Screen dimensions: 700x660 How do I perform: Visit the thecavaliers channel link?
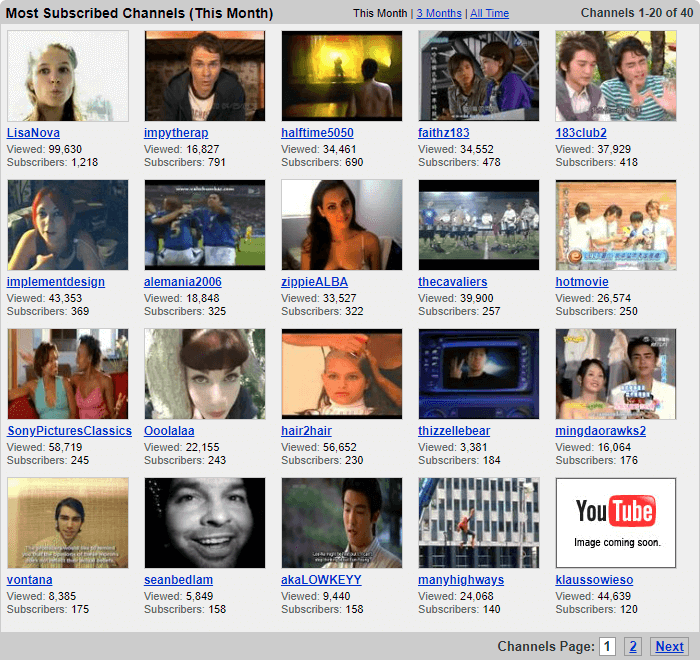point(452,282)
